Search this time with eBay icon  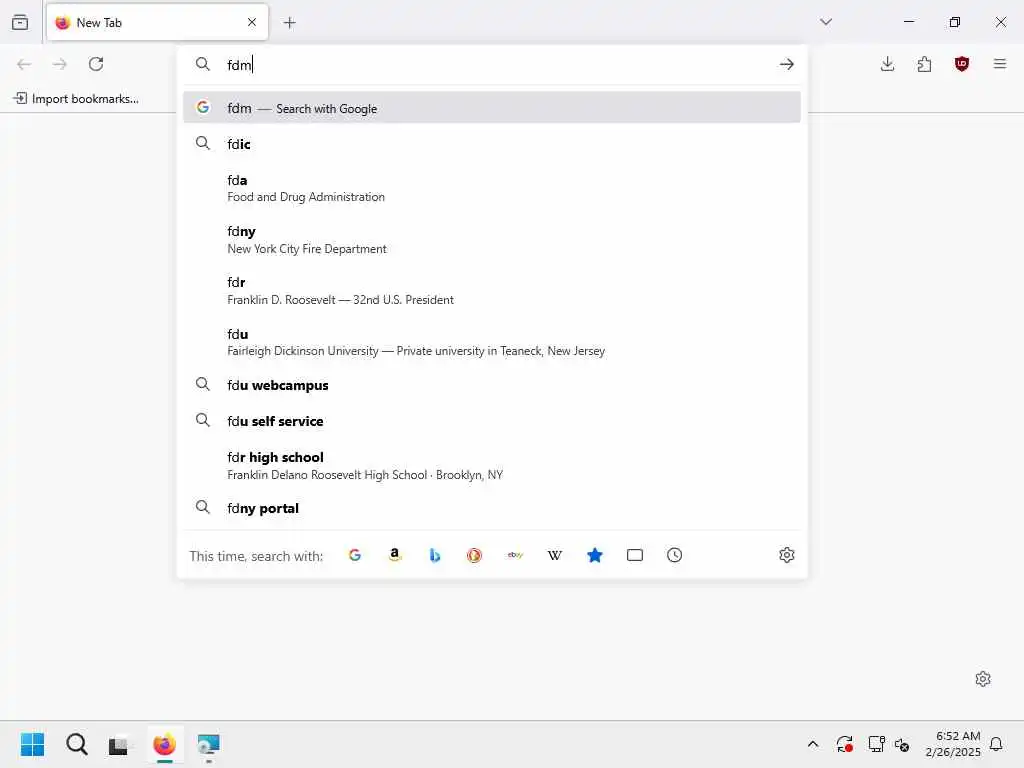515,555
